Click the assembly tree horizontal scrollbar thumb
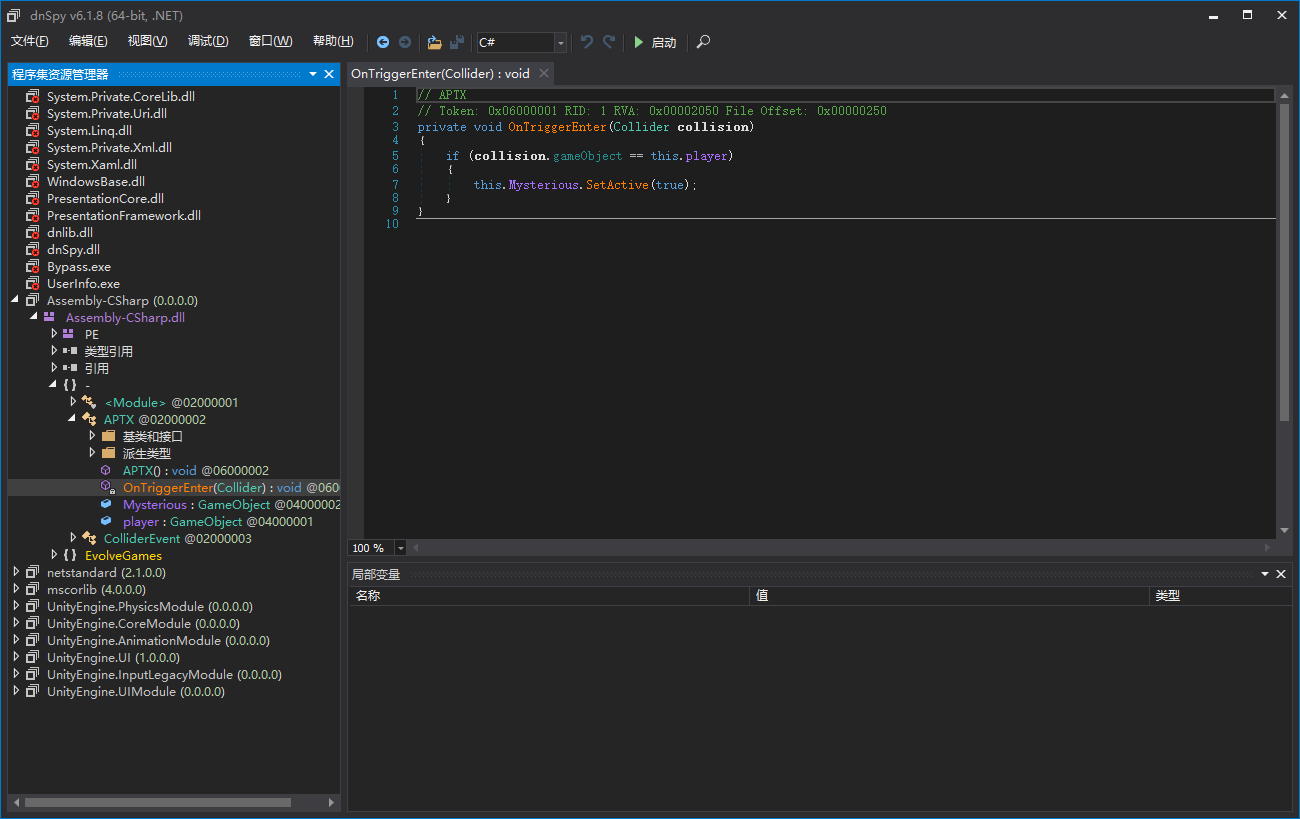The width and height of the screenshot is (1300, 819). point(157,802)
